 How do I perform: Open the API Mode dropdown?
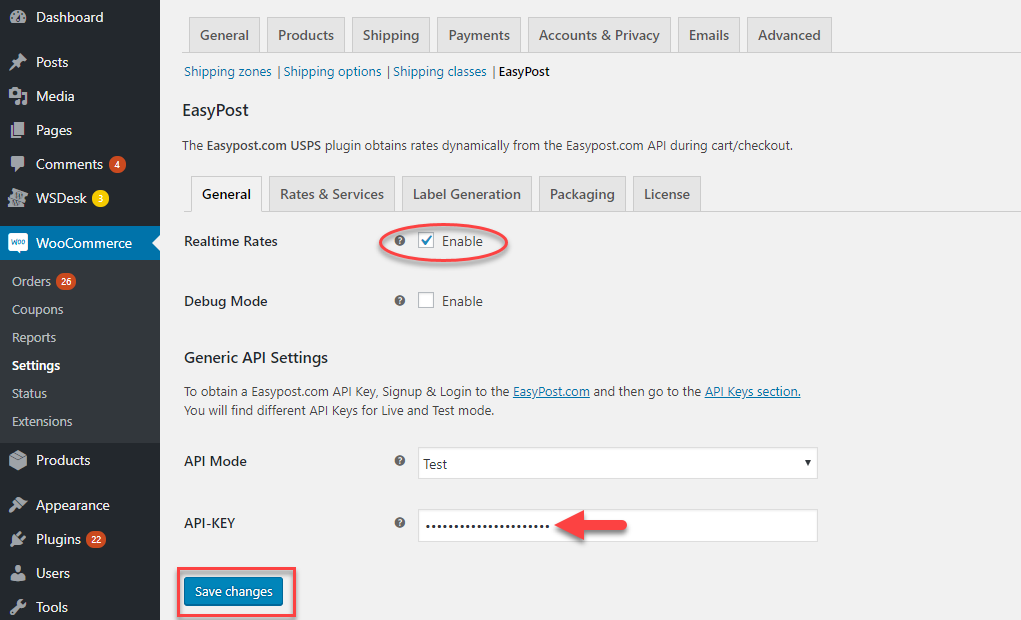(617, 463)
